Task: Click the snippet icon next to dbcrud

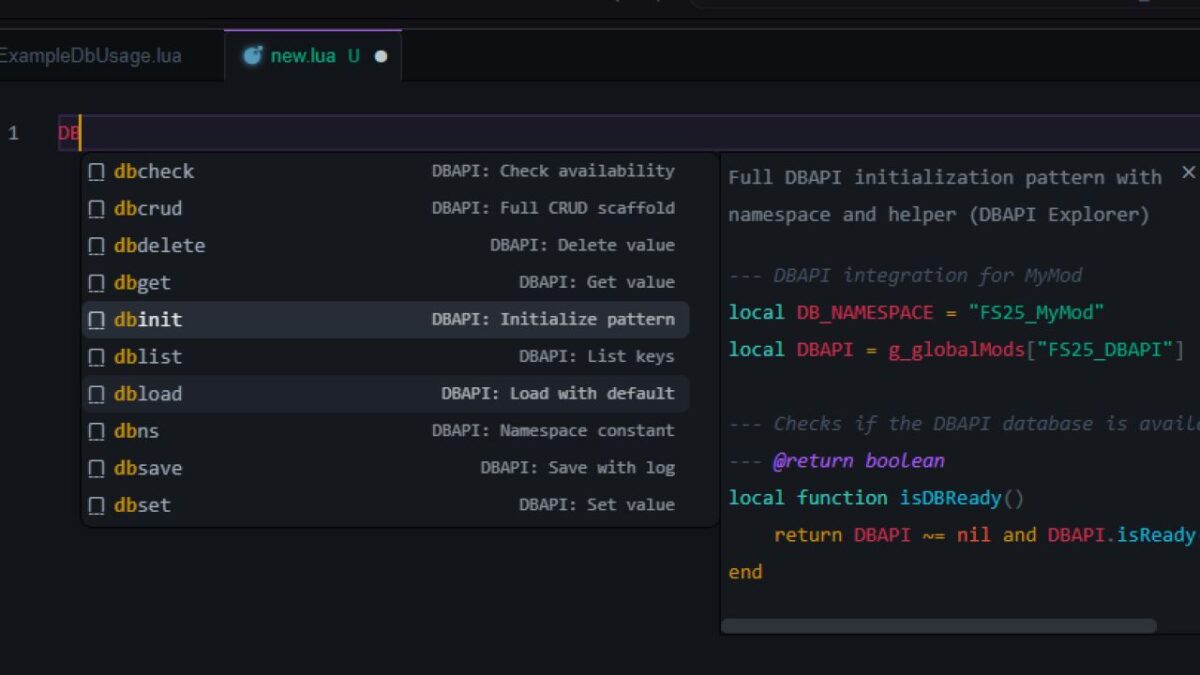Action: 96,208
